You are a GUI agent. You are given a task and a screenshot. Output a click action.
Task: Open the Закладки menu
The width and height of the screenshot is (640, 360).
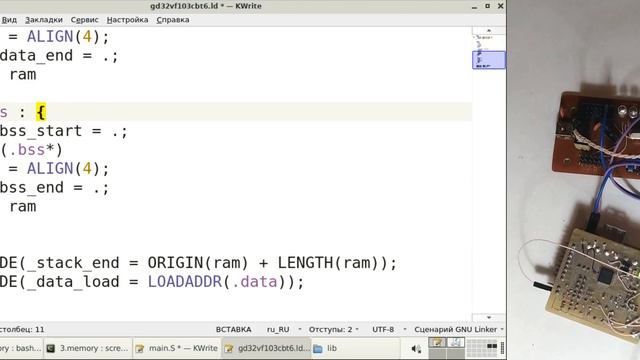tap(44, 20)
